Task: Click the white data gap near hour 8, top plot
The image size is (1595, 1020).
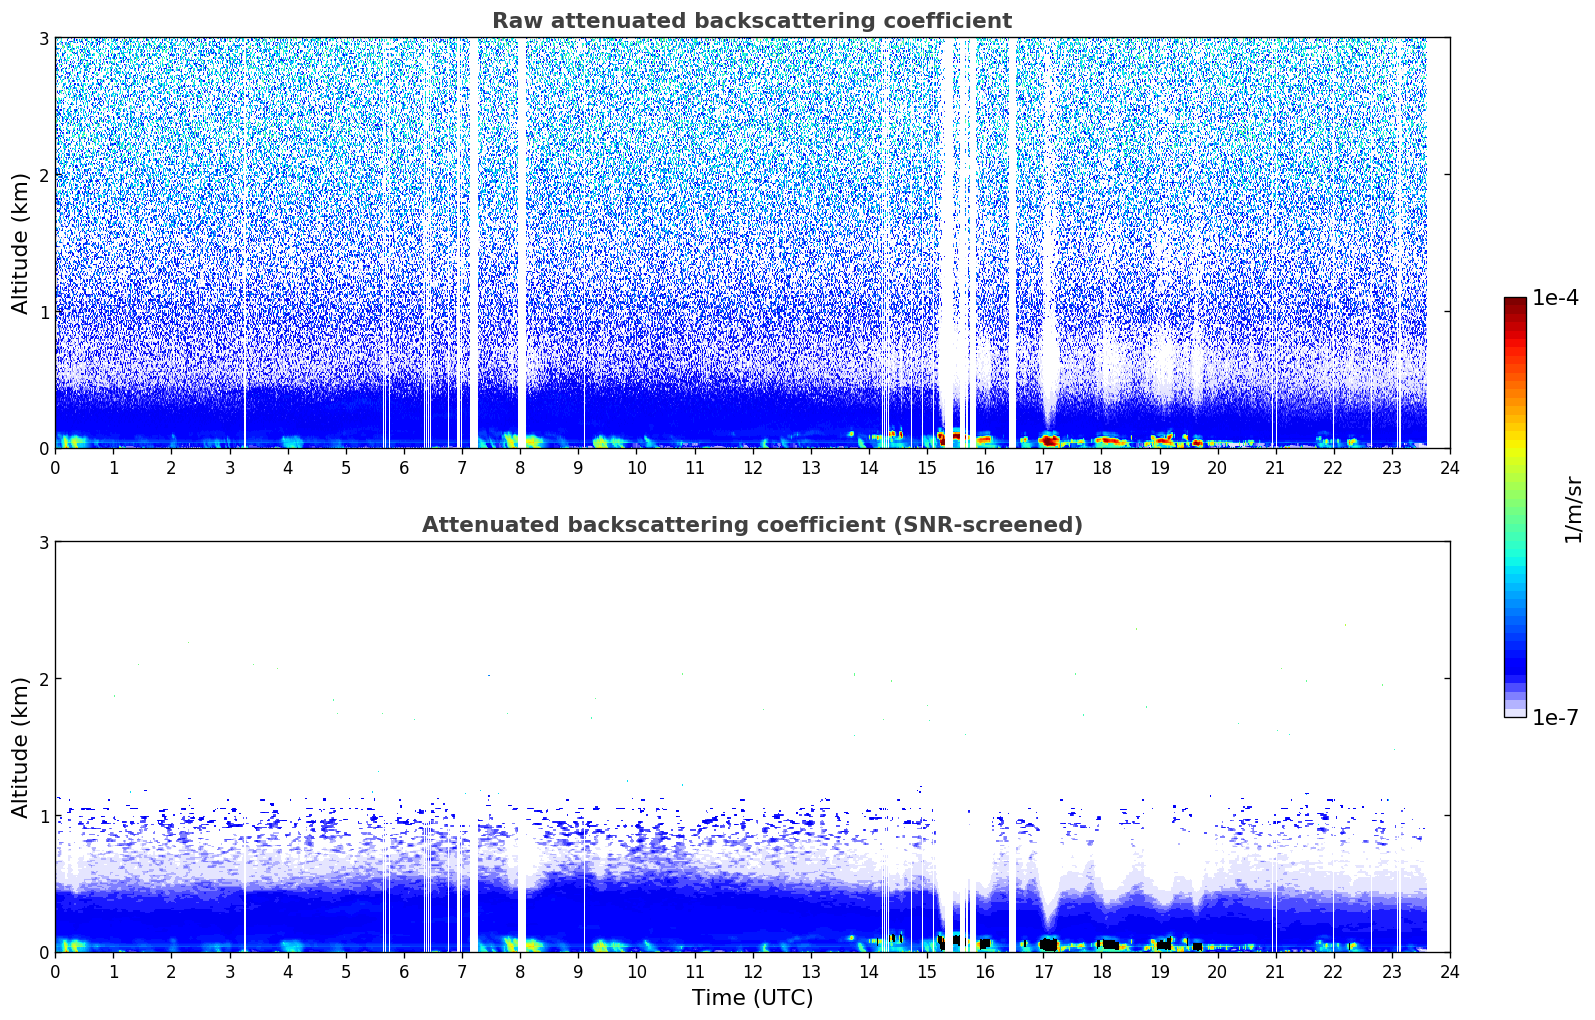Action: coord(521,240)
